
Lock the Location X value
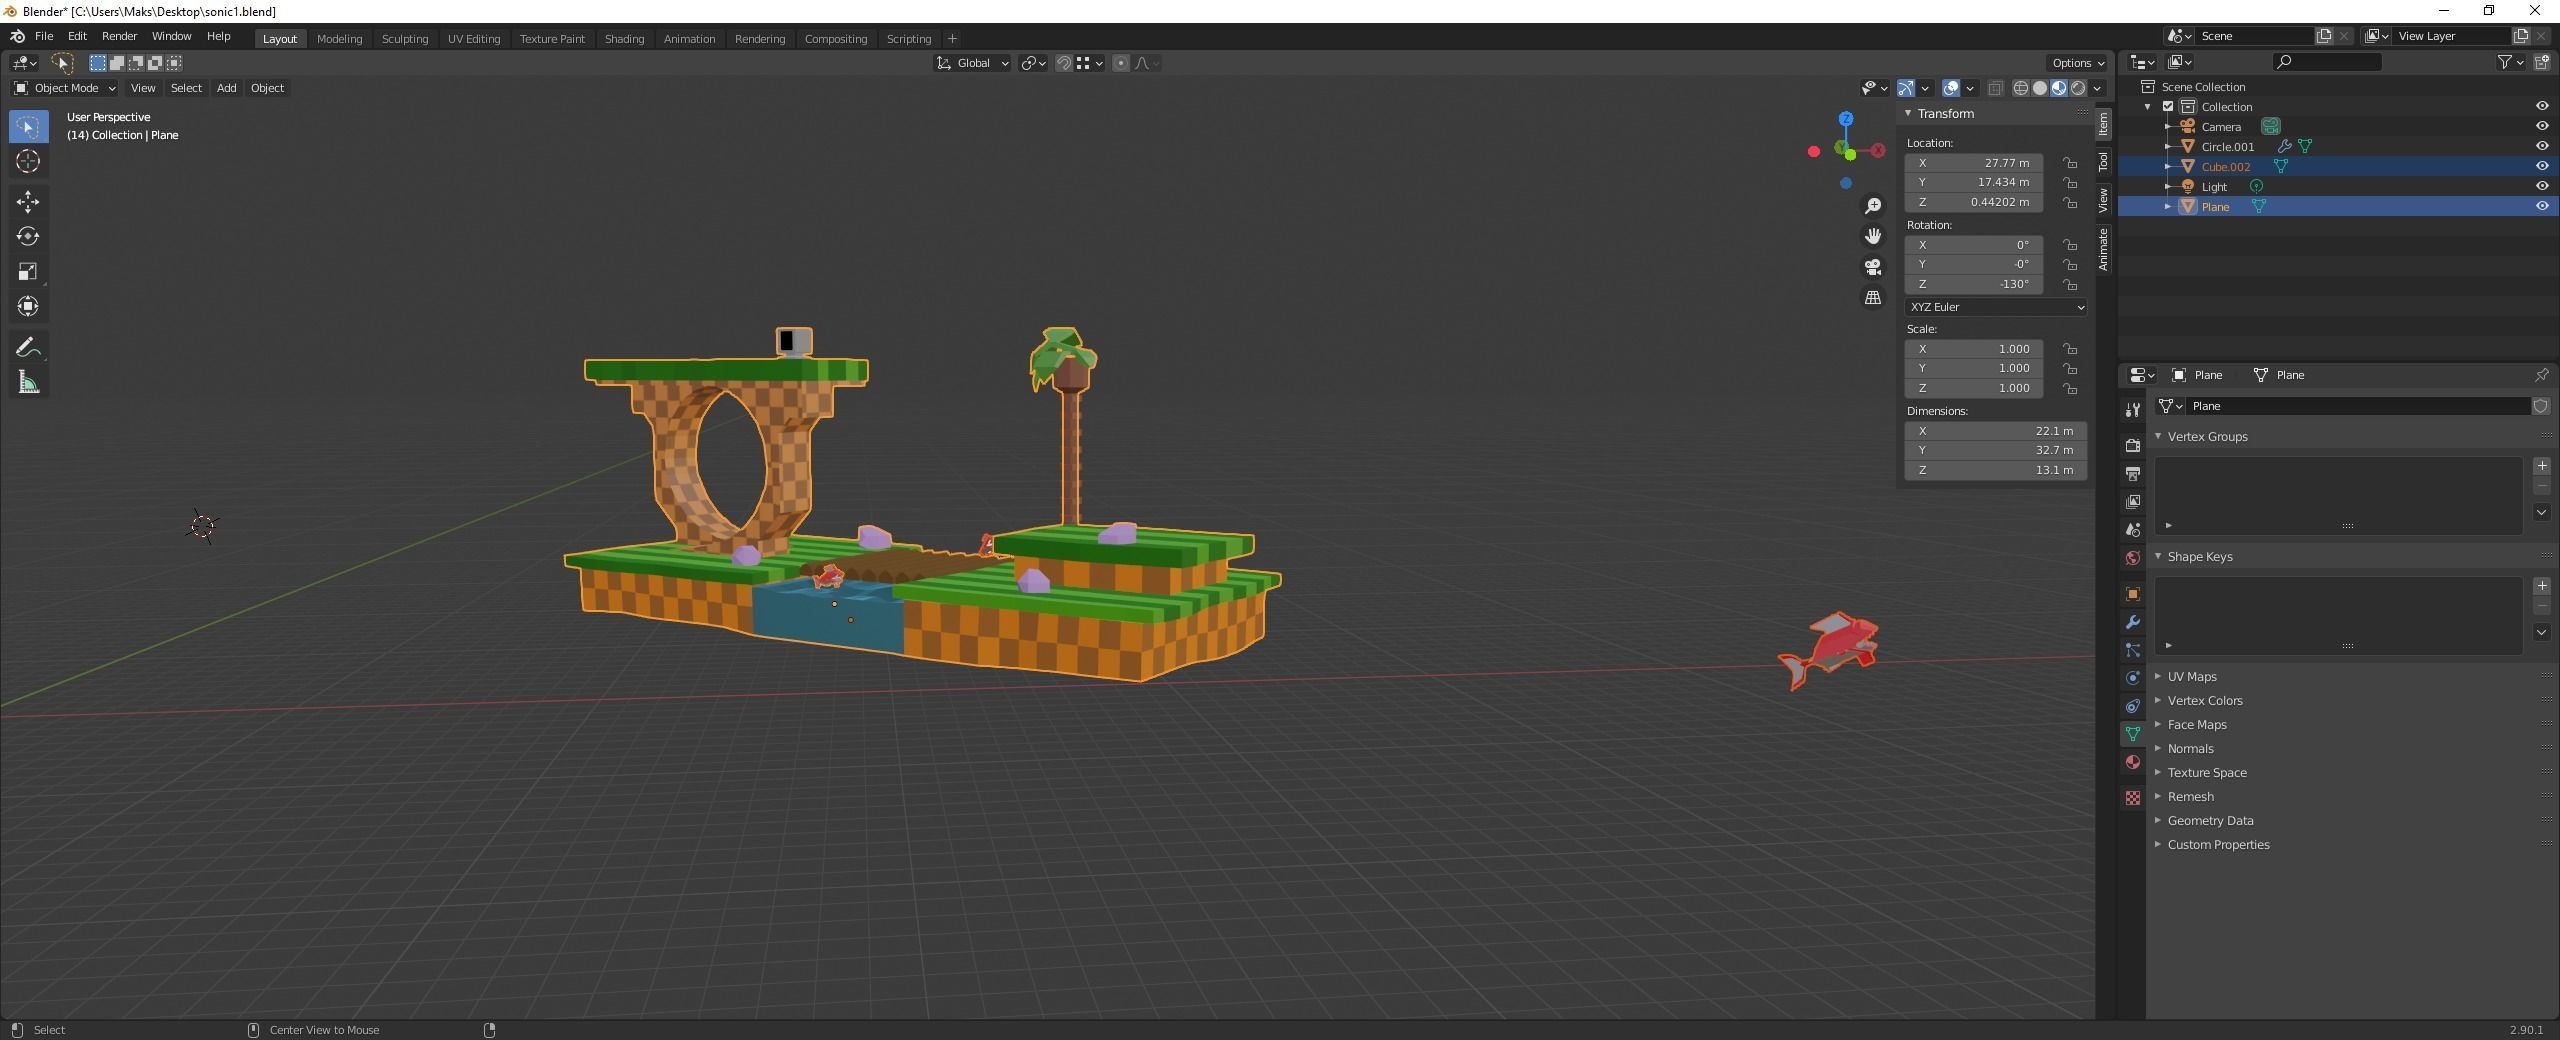(x=2070, y=163)
